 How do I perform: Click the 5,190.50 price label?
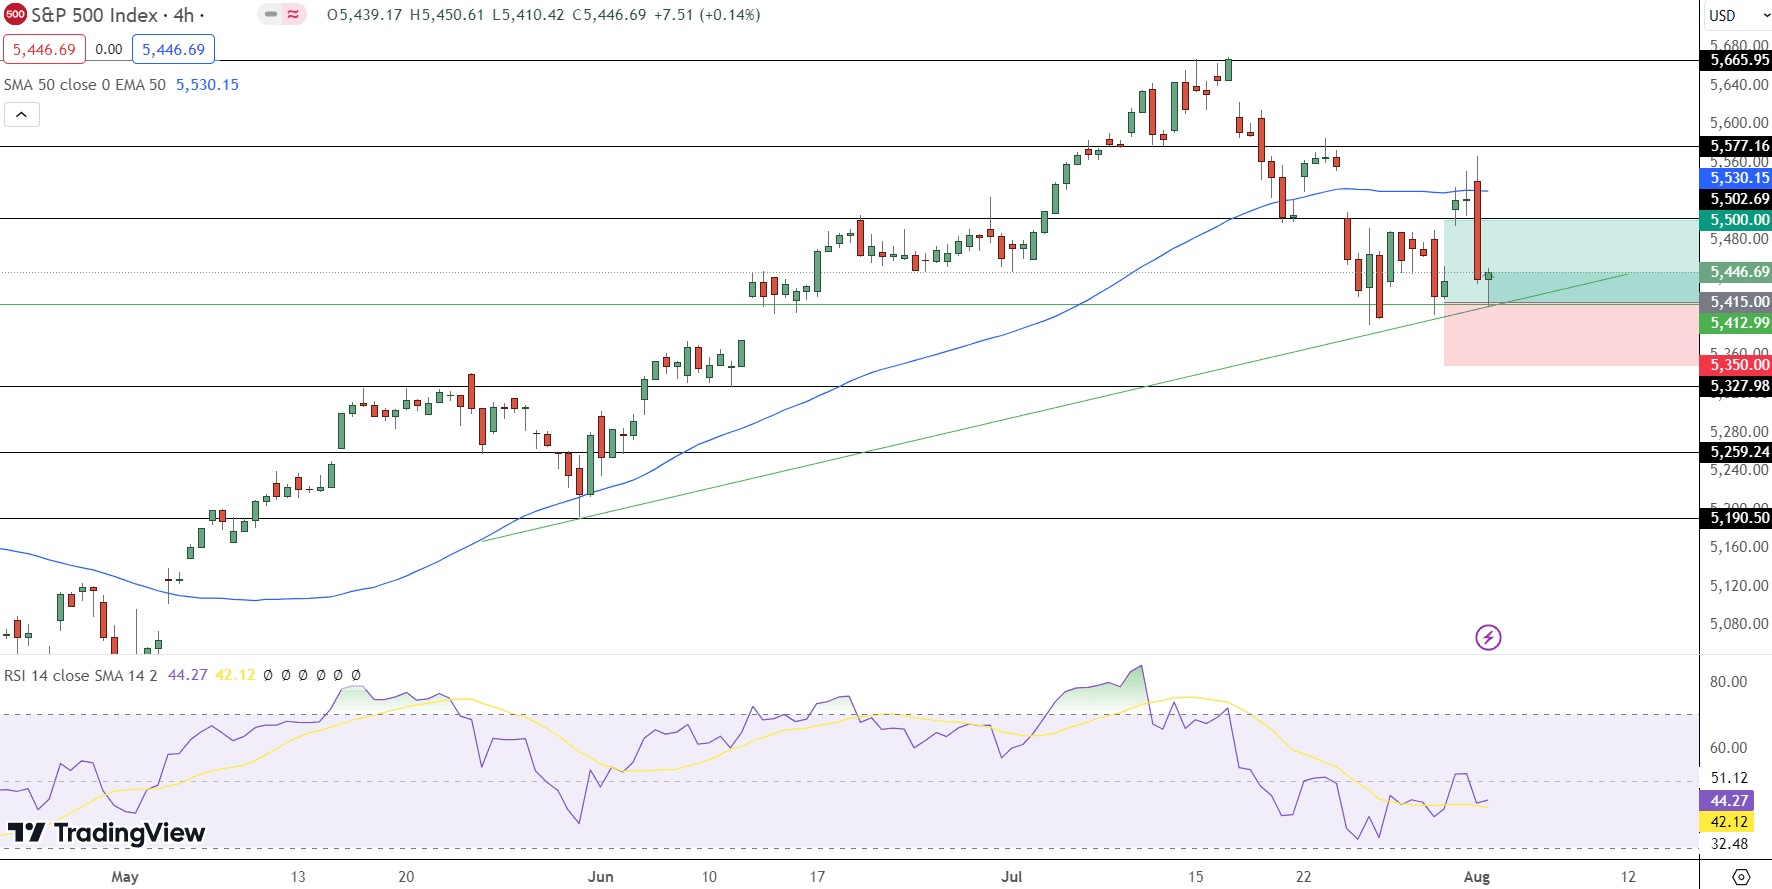tap(1736, 518)
